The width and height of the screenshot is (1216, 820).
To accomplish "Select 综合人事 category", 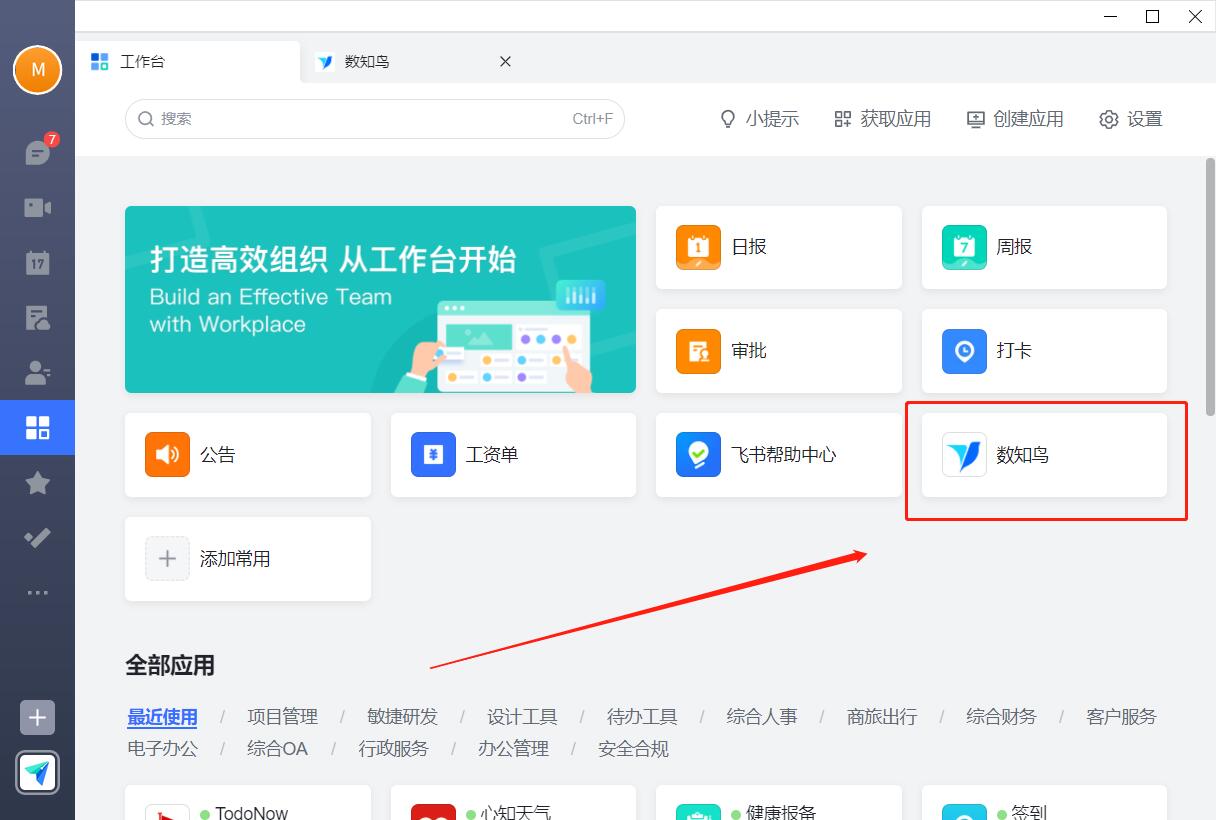I will click(x=762, y=717).
